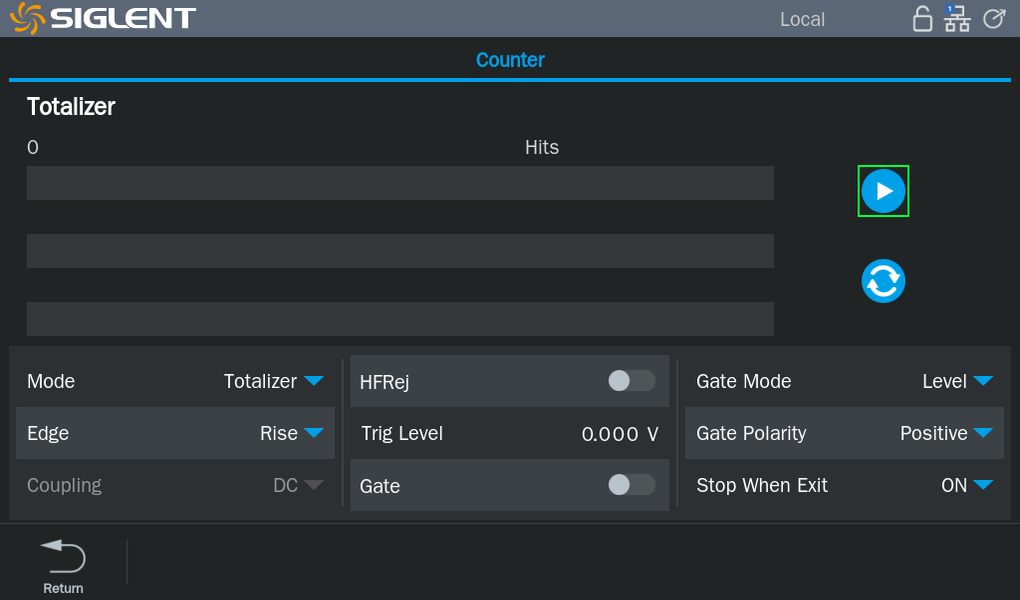Expand the Edge dropdown showing Rise

coord(291,433)
